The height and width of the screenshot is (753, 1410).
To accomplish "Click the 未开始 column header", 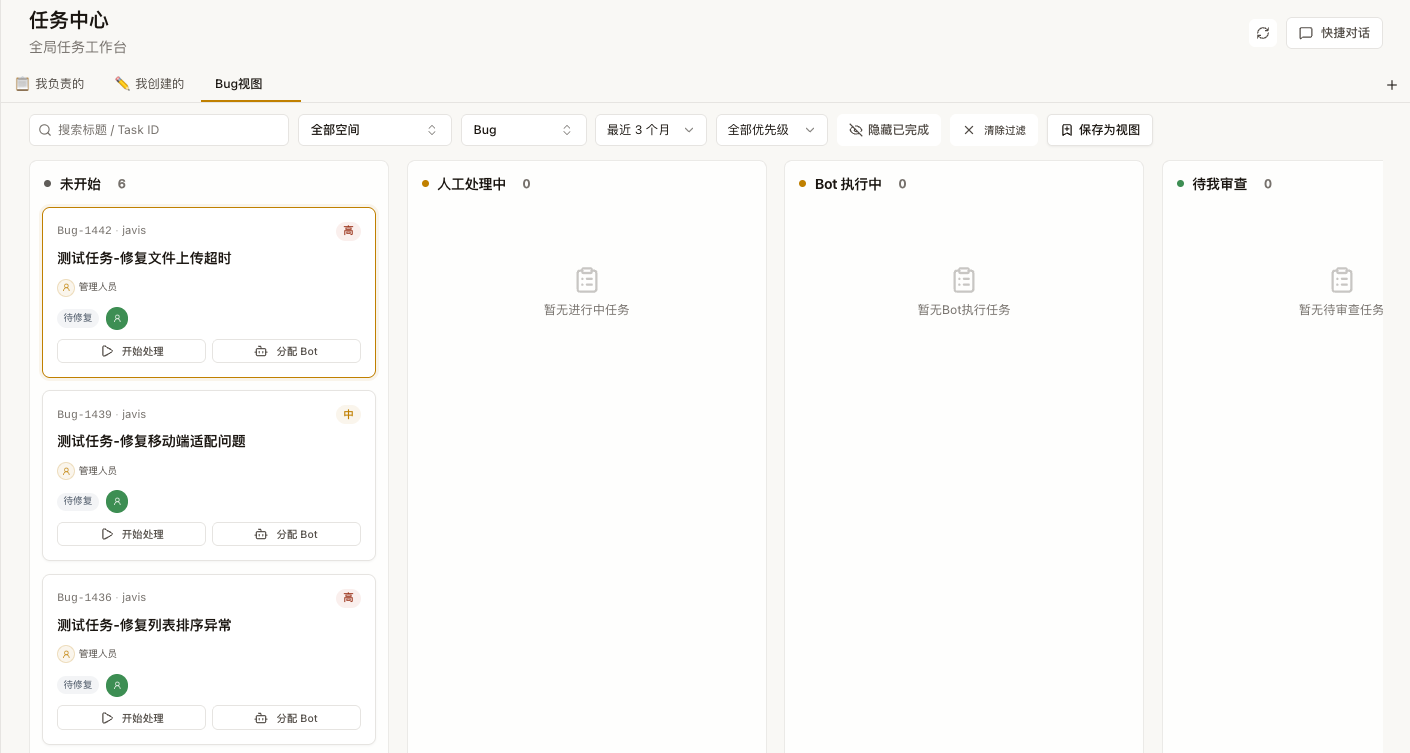I will tap(80, 184).
